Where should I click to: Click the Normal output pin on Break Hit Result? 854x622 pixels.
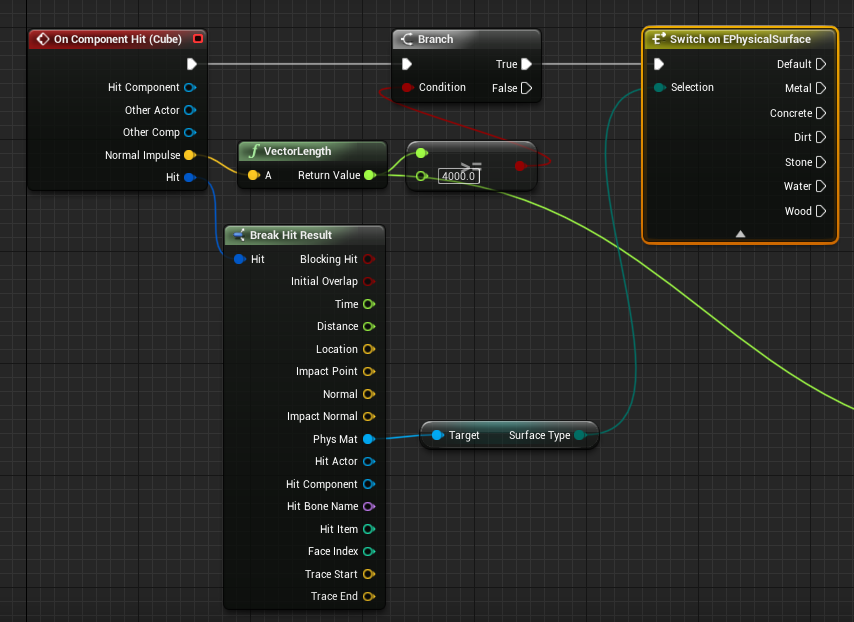point(369,394)
